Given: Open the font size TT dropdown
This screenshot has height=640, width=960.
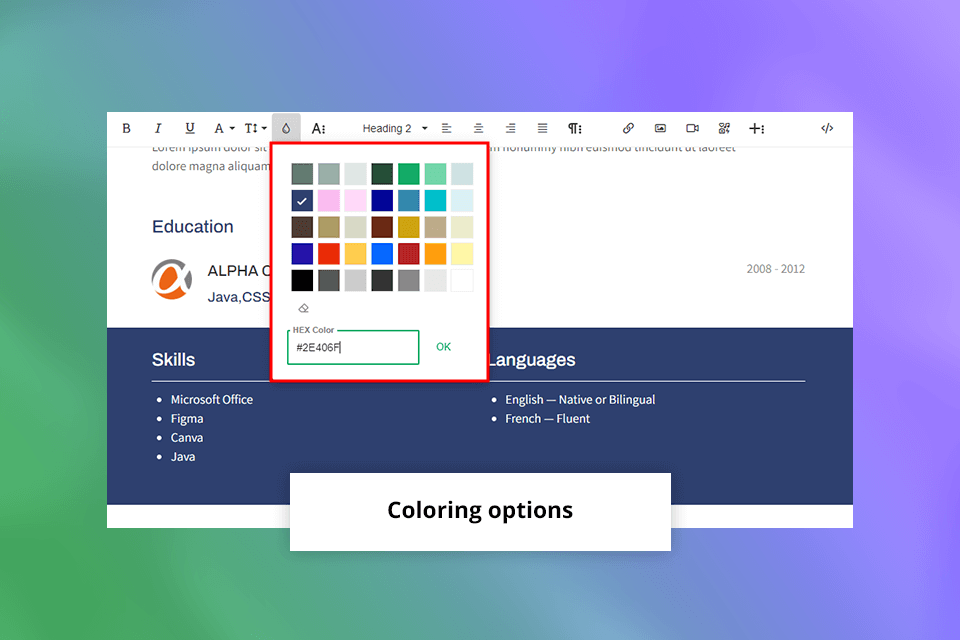Looking at the screenshot, I should tap(255, 129).
